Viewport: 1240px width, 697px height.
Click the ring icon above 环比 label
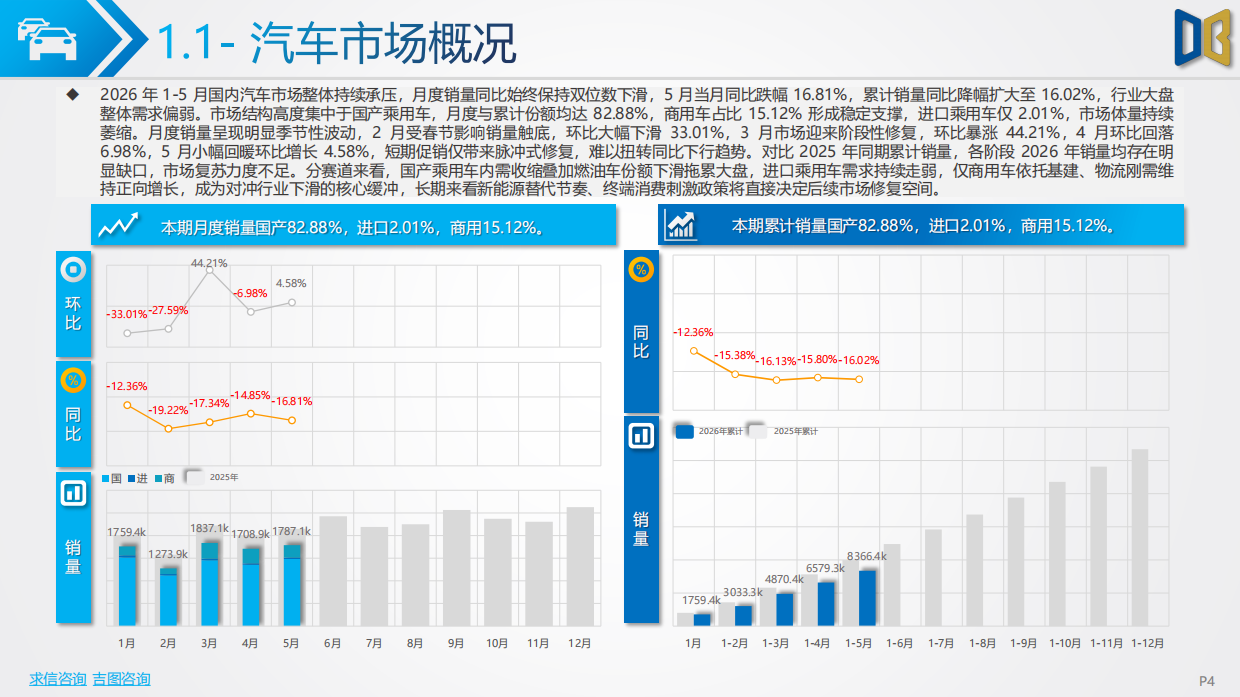click(x=73, y=269)
